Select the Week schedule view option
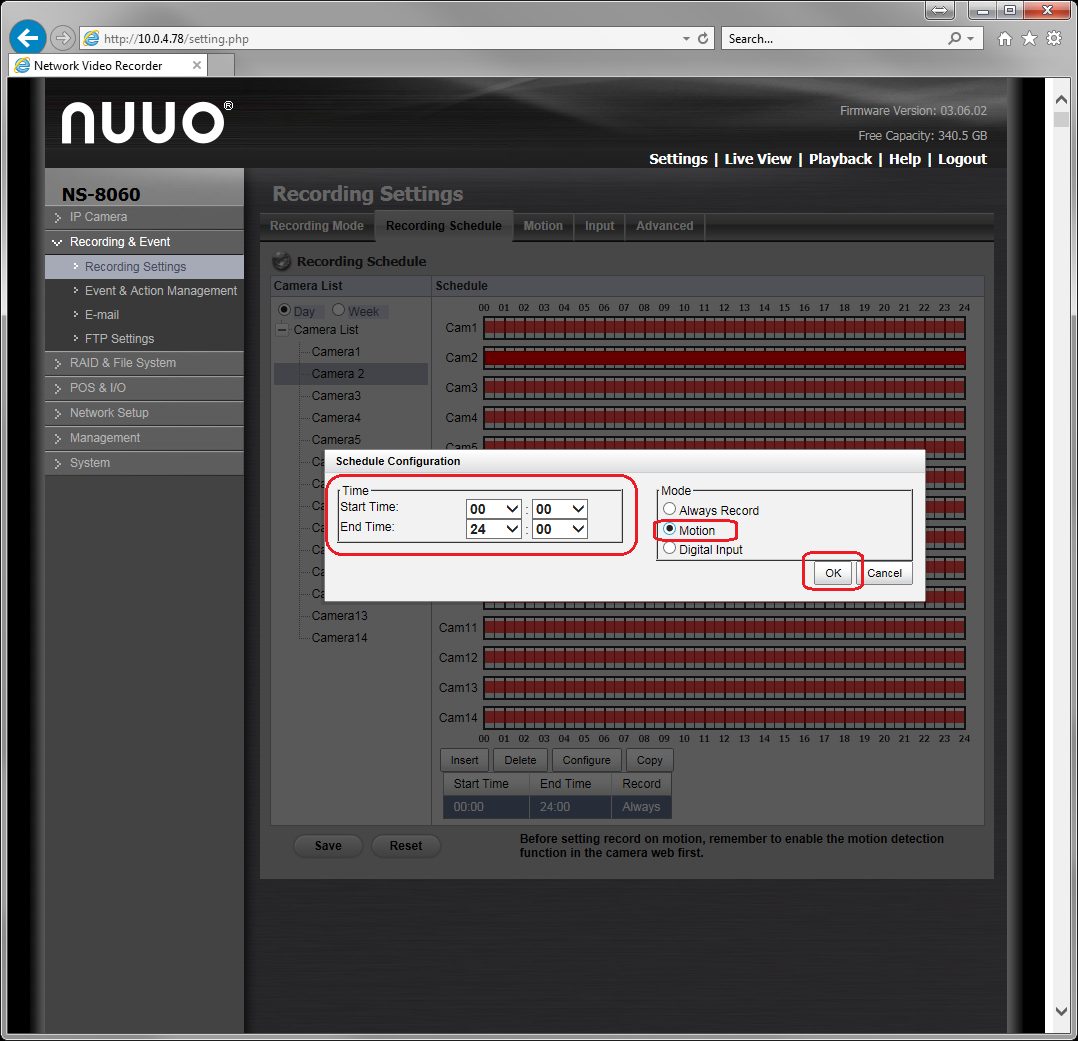The height and width of the screenshot is (1041, 1078). click(338, 311)
